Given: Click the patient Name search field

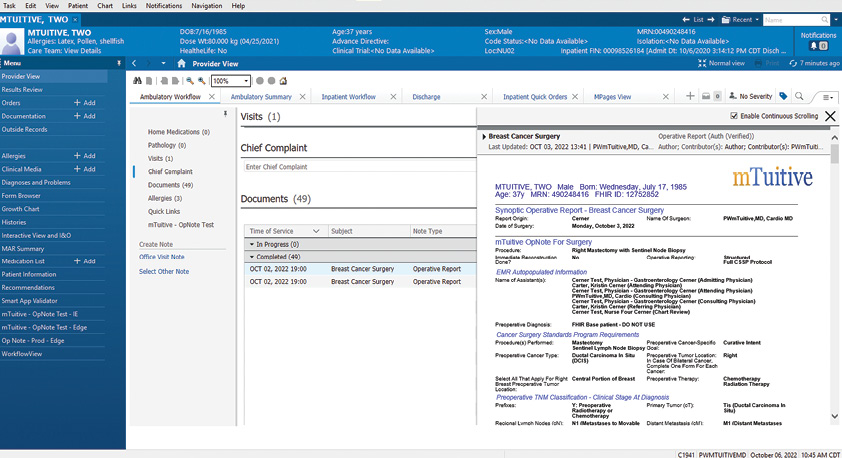Looking at the screenshot, I should pos(791,20).
